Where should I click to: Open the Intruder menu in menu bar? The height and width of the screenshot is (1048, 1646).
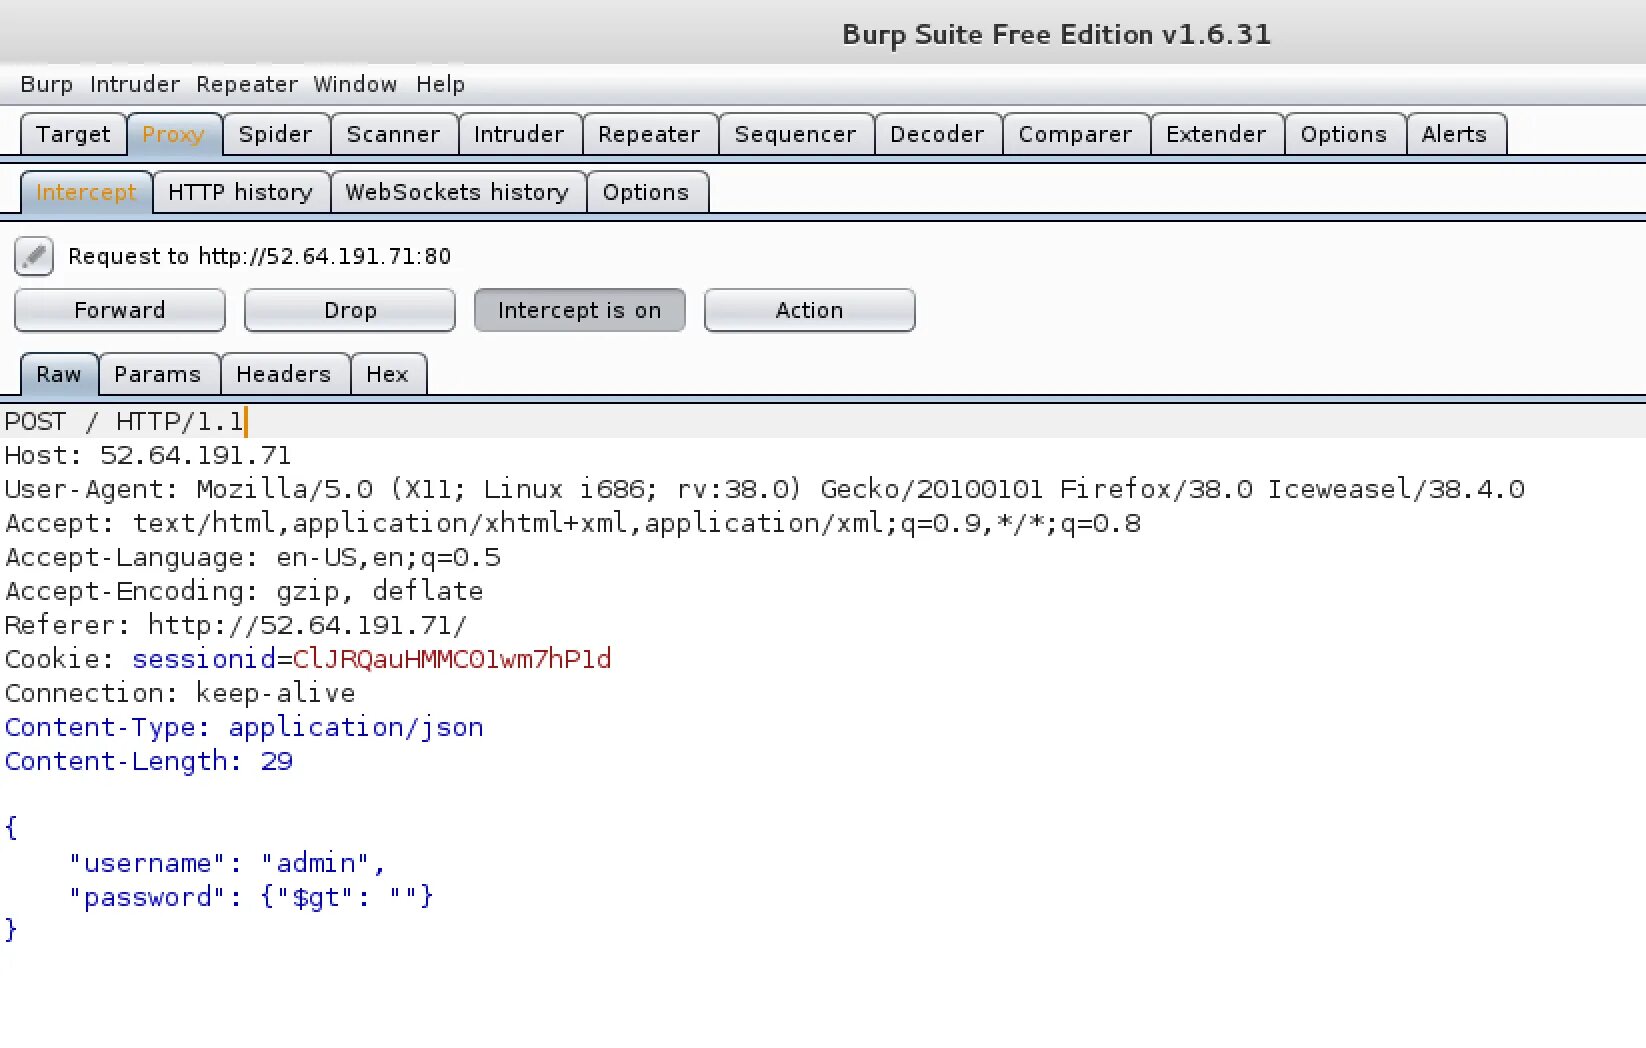pos(135,84)
